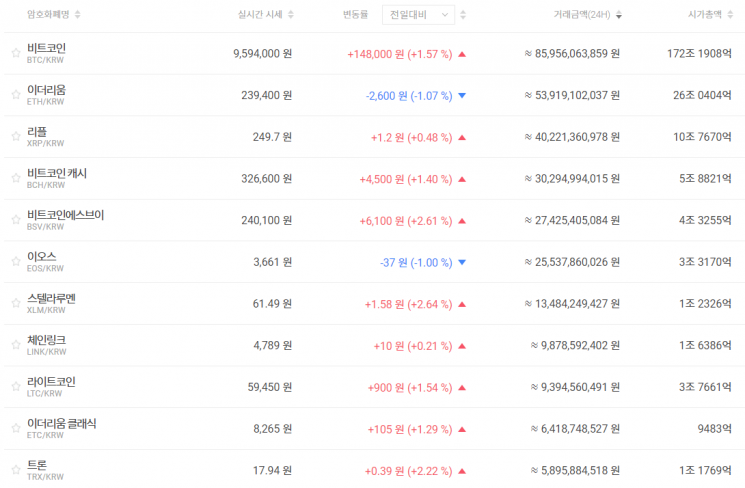This screenshot has width=745, height=488.
Task: Open the 이더리움 coin name
Action: pos(46,90)
